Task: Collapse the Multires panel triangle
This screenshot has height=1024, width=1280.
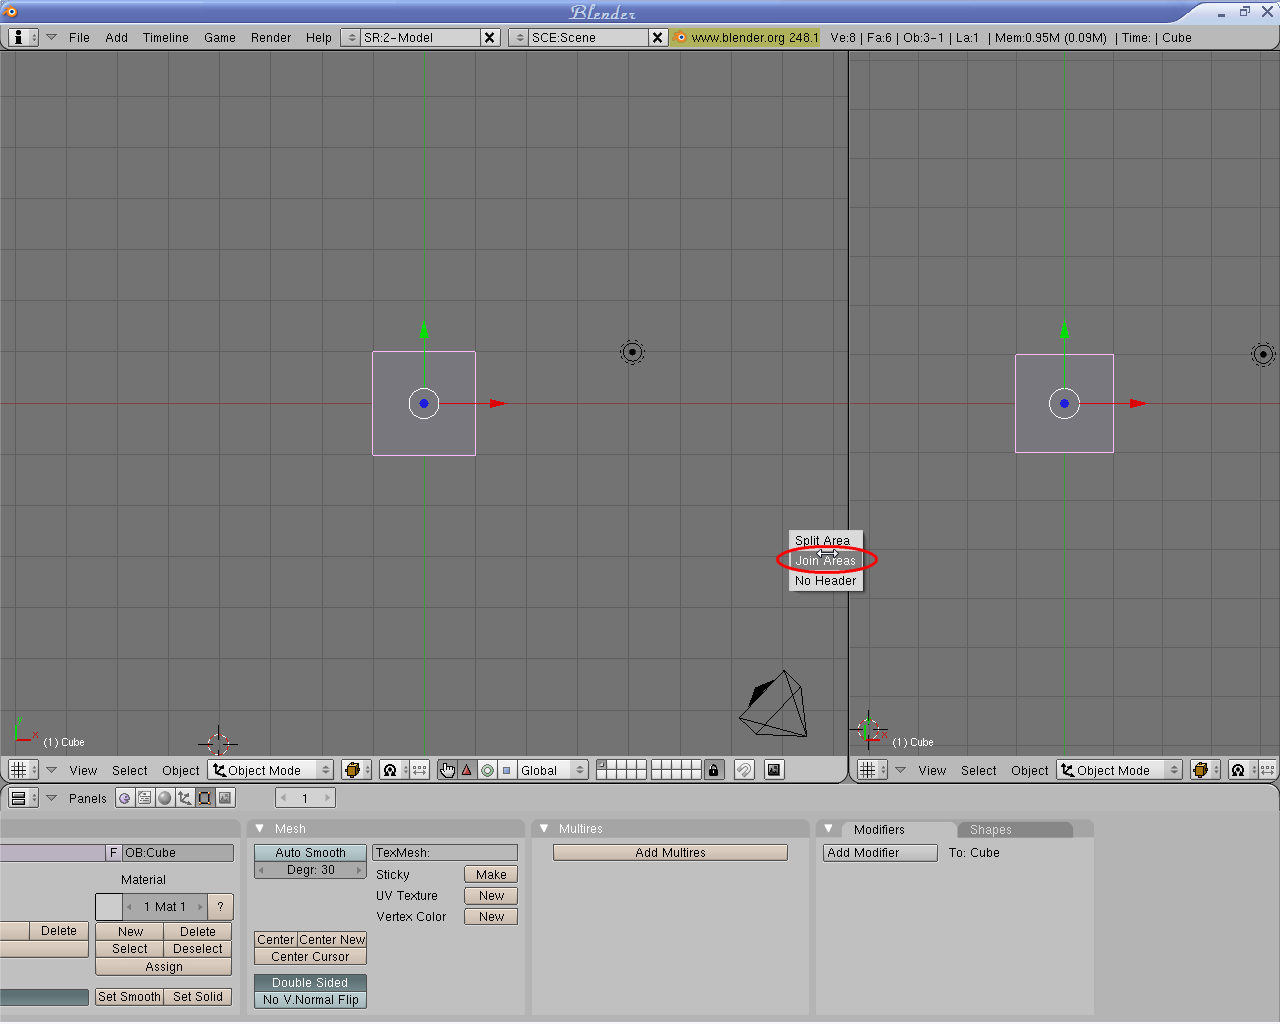Action: tap(544, 829)
